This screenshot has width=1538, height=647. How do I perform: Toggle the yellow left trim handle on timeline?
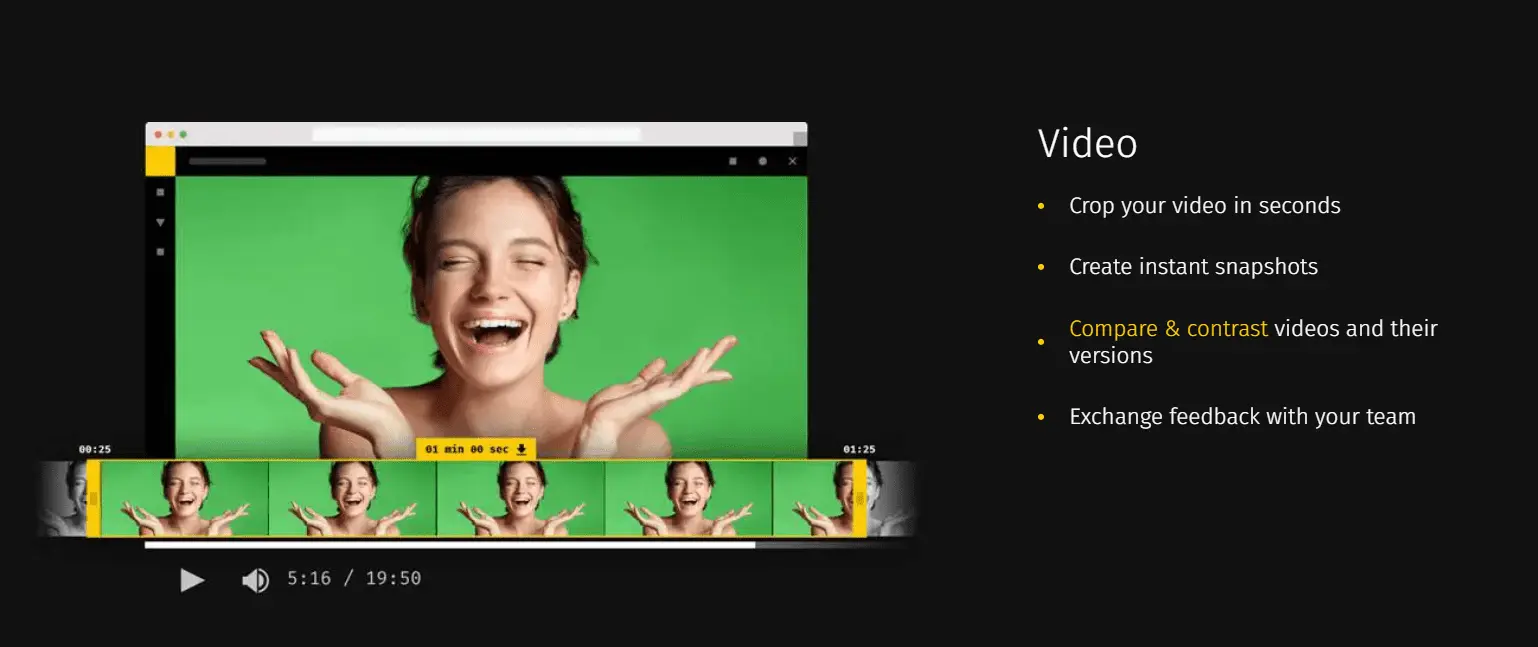(91, 499)
